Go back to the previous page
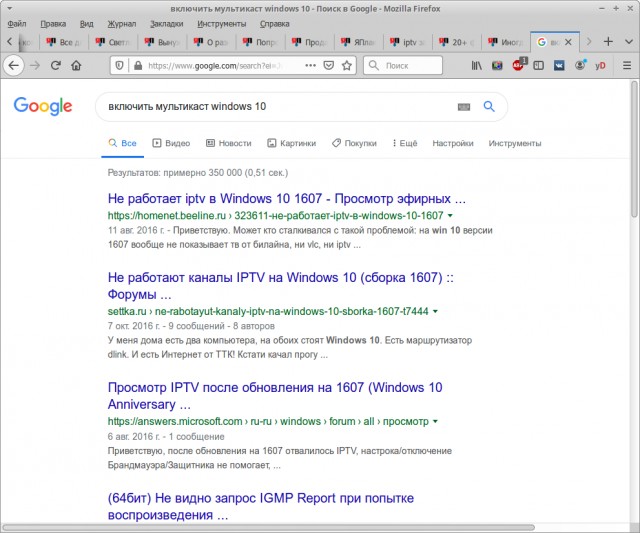 coord(13,65)
